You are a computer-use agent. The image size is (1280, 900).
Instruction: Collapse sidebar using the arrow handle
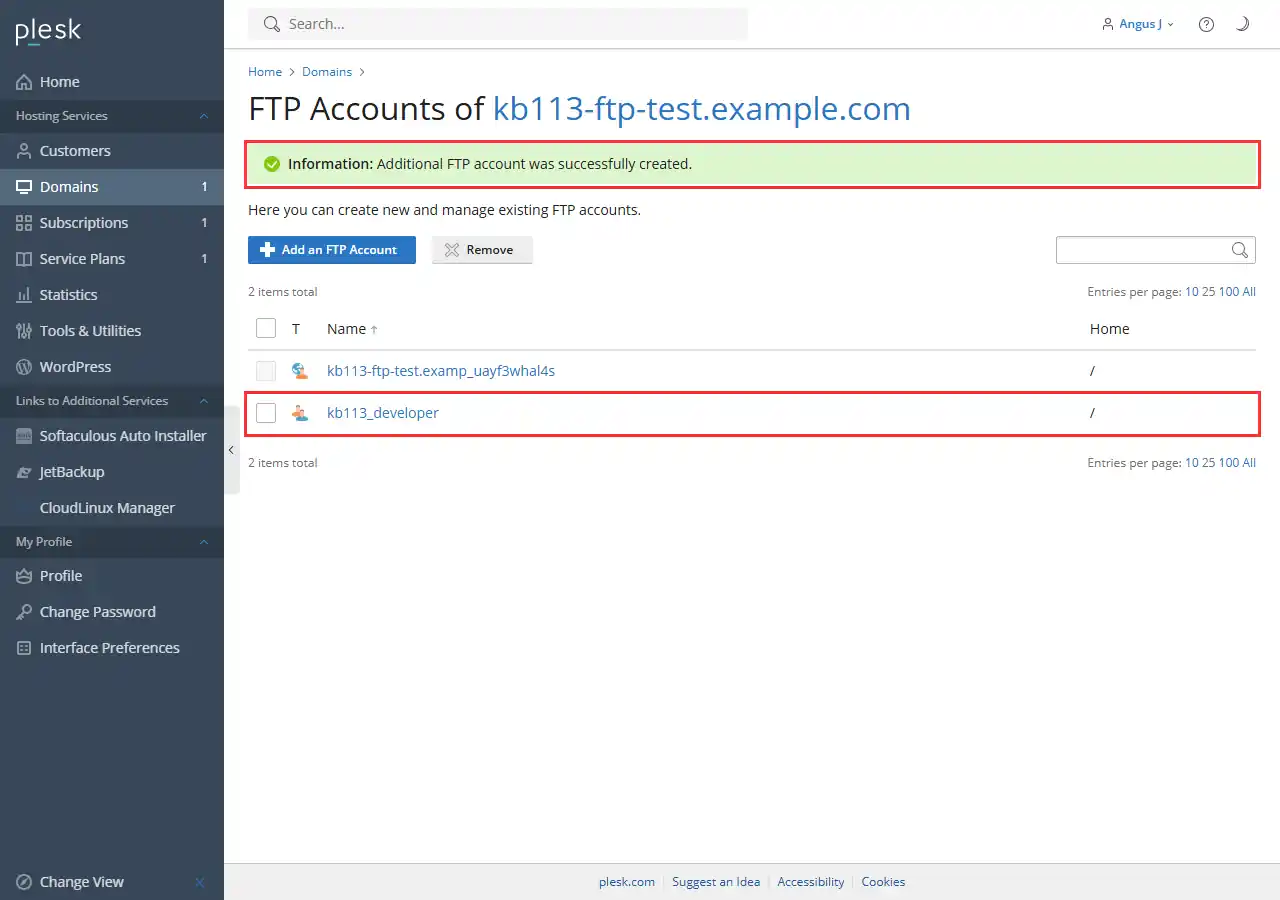(231, 450)
